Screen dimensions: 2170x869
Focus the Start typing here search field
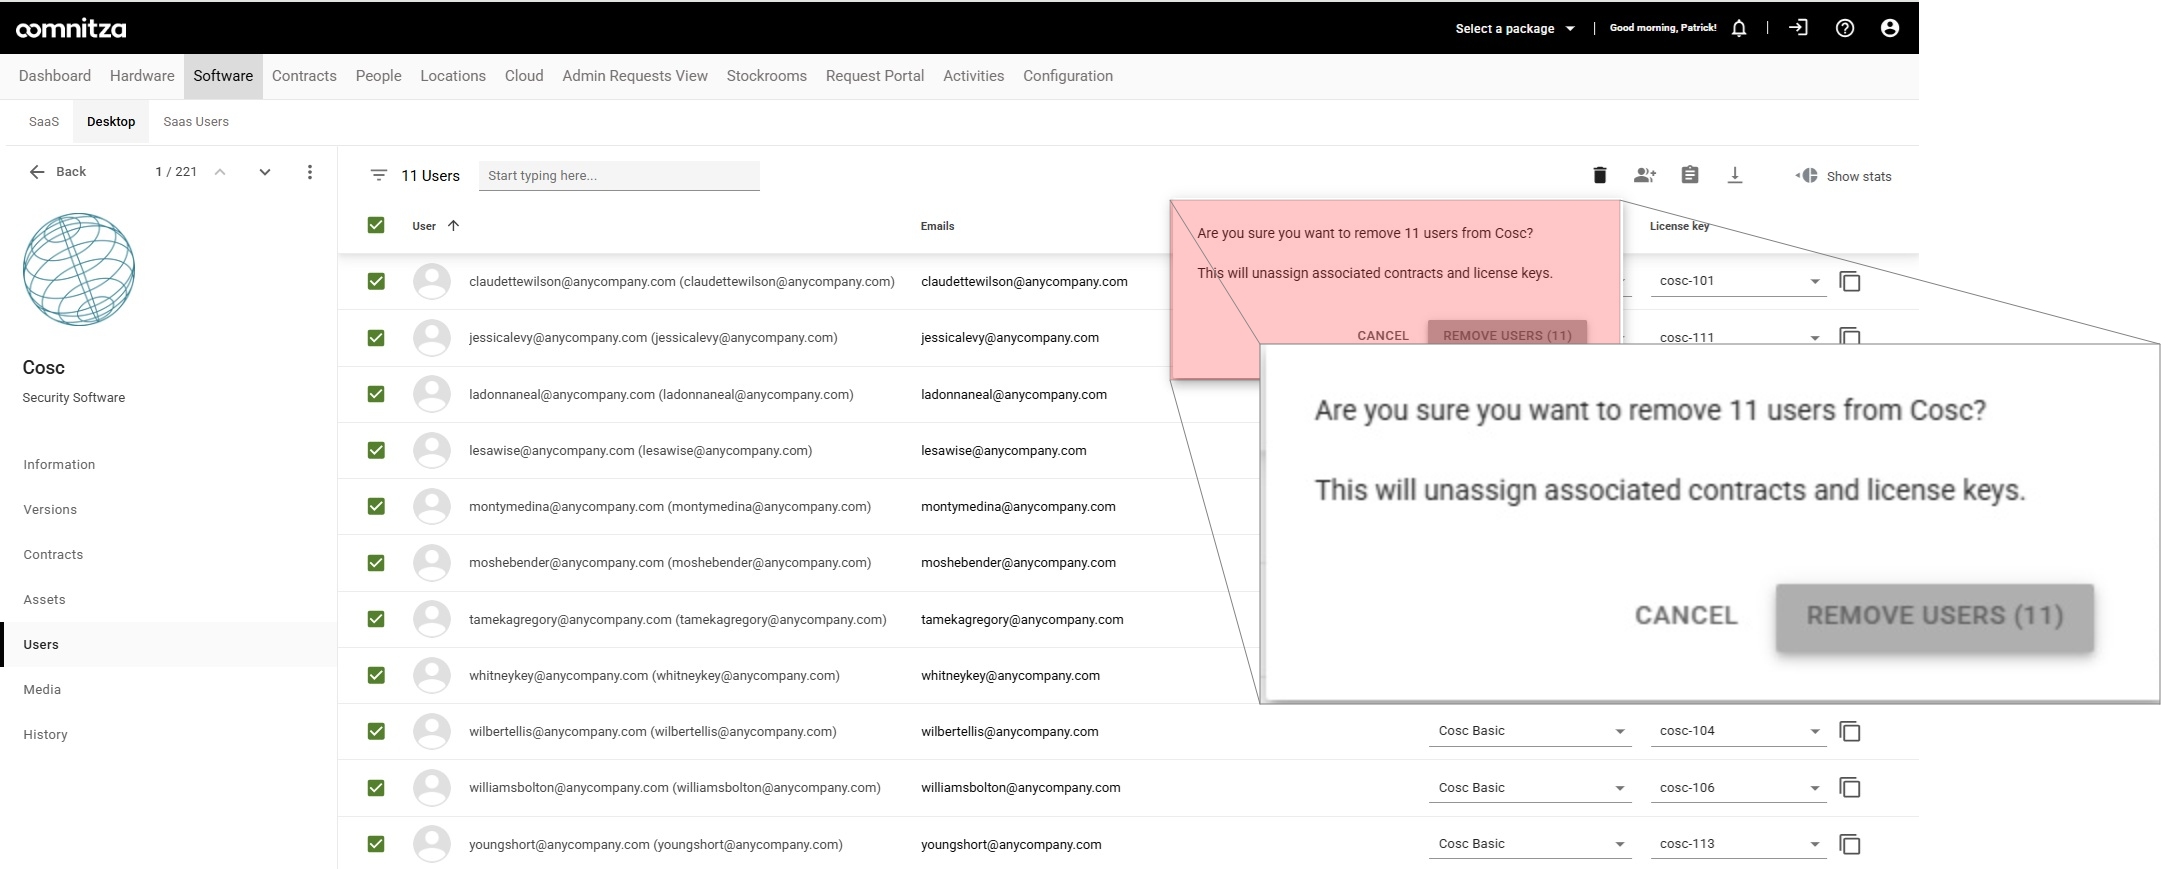(x=619, y=176)
